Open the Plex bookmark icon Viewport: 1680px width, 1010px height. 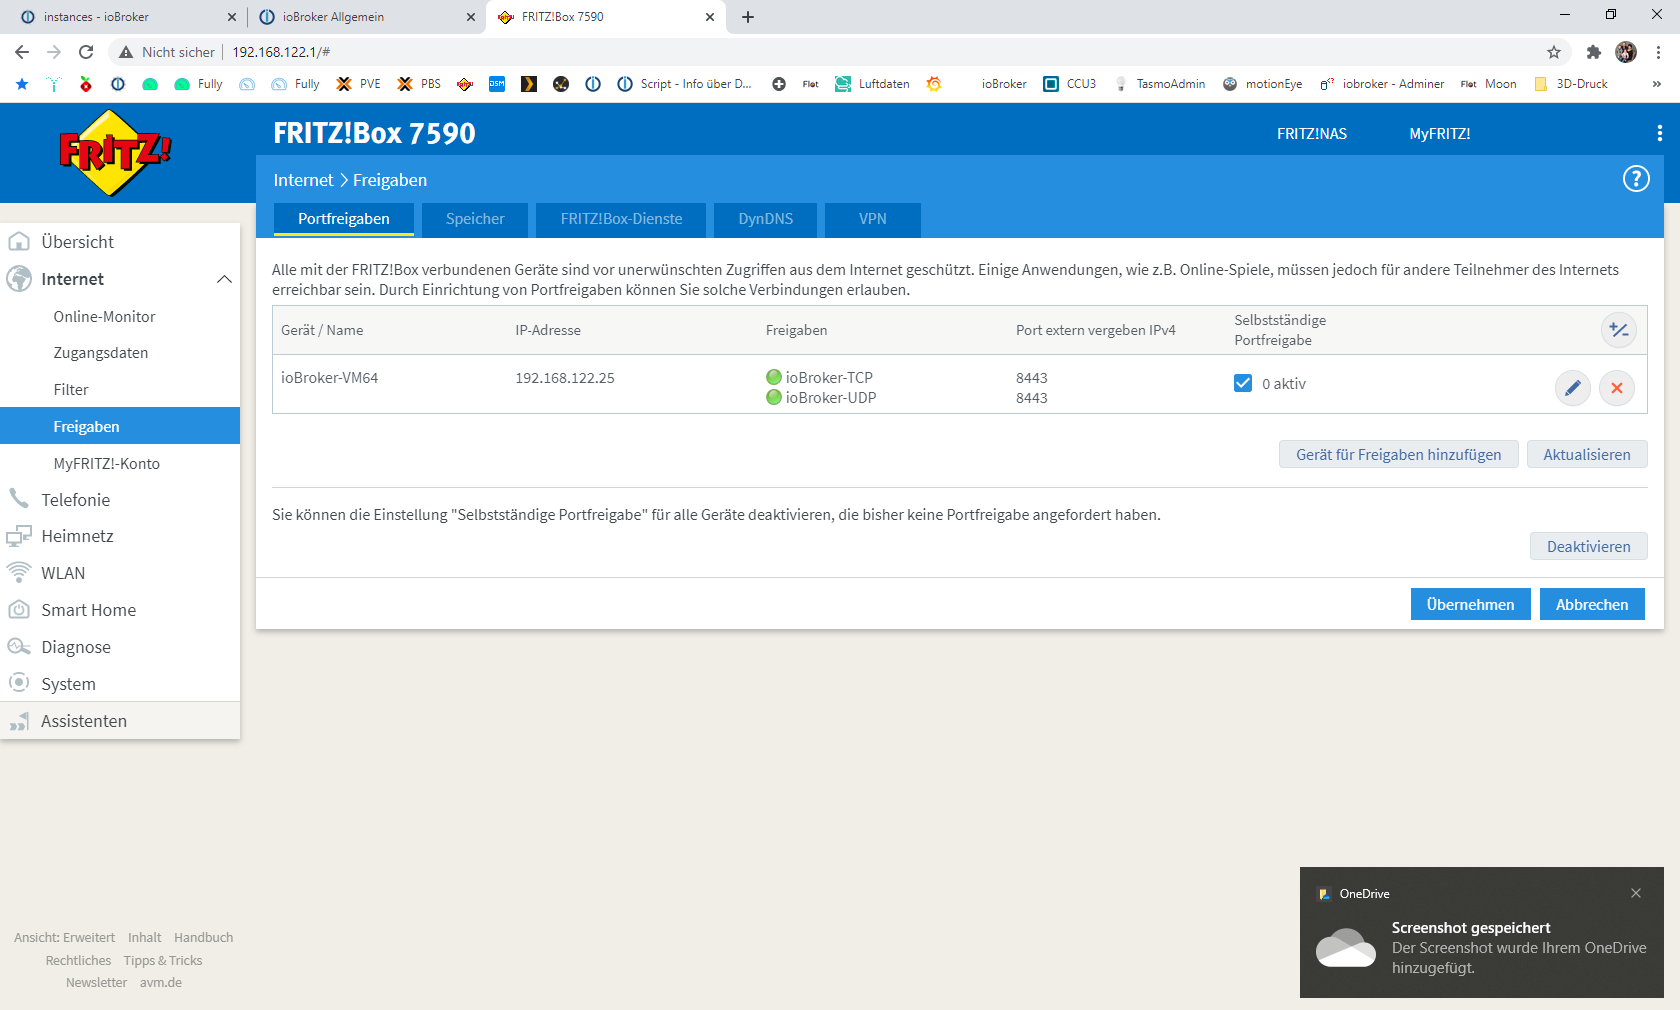coord(529,84)
